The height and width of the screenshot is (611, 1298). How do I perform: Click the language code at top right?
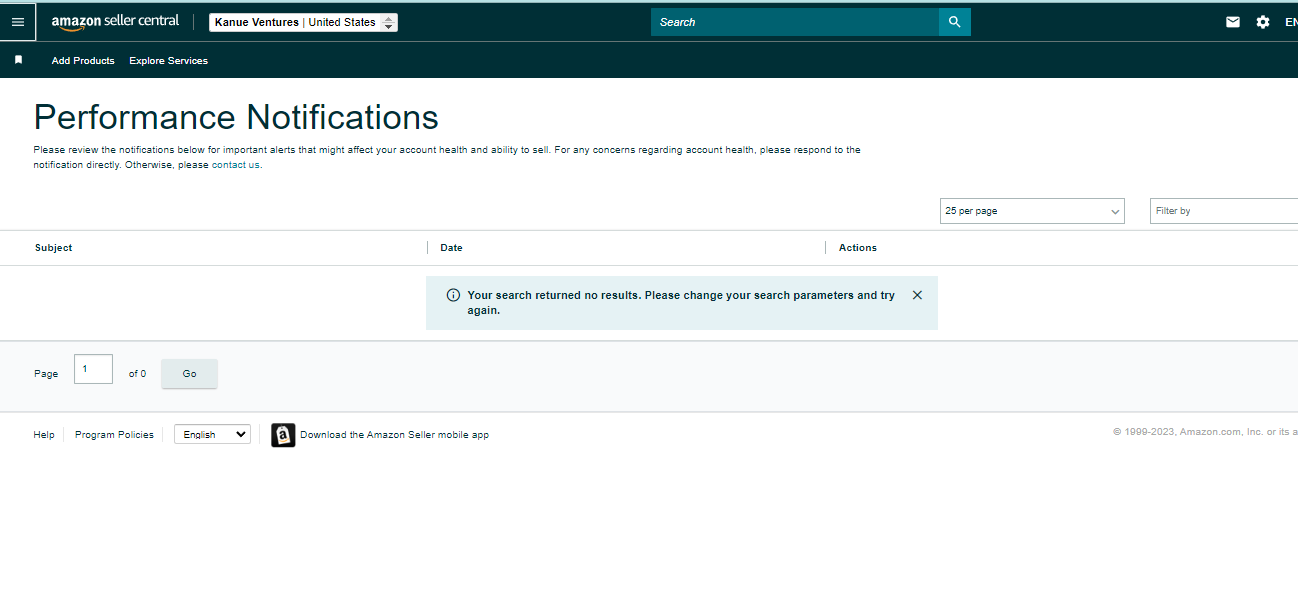(1291, 22)
